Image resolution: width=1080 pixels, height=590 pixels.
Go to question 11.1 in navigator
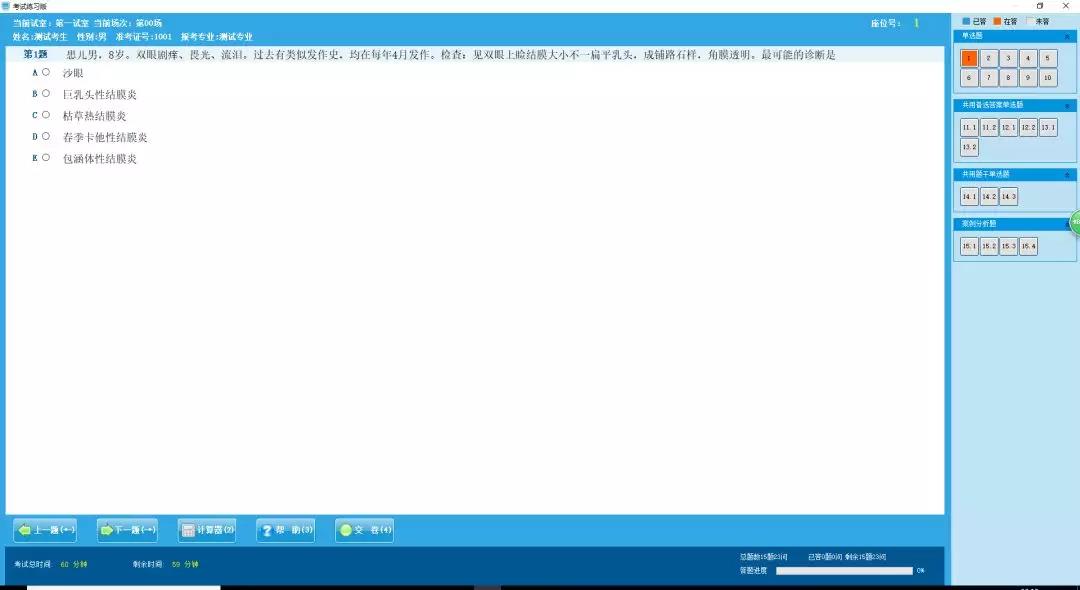click(969, 127)
